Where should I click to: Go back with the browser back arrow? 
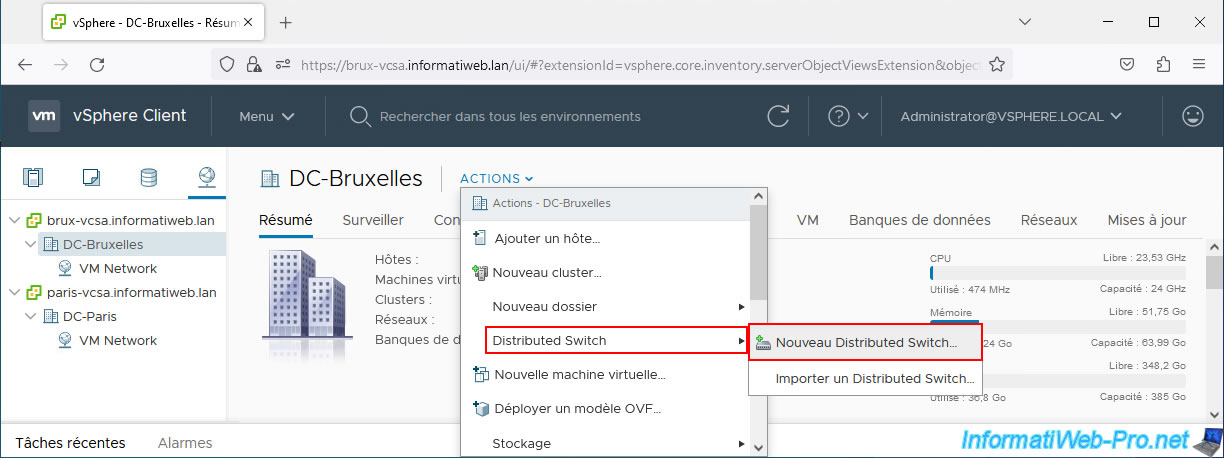coord(25,64)
